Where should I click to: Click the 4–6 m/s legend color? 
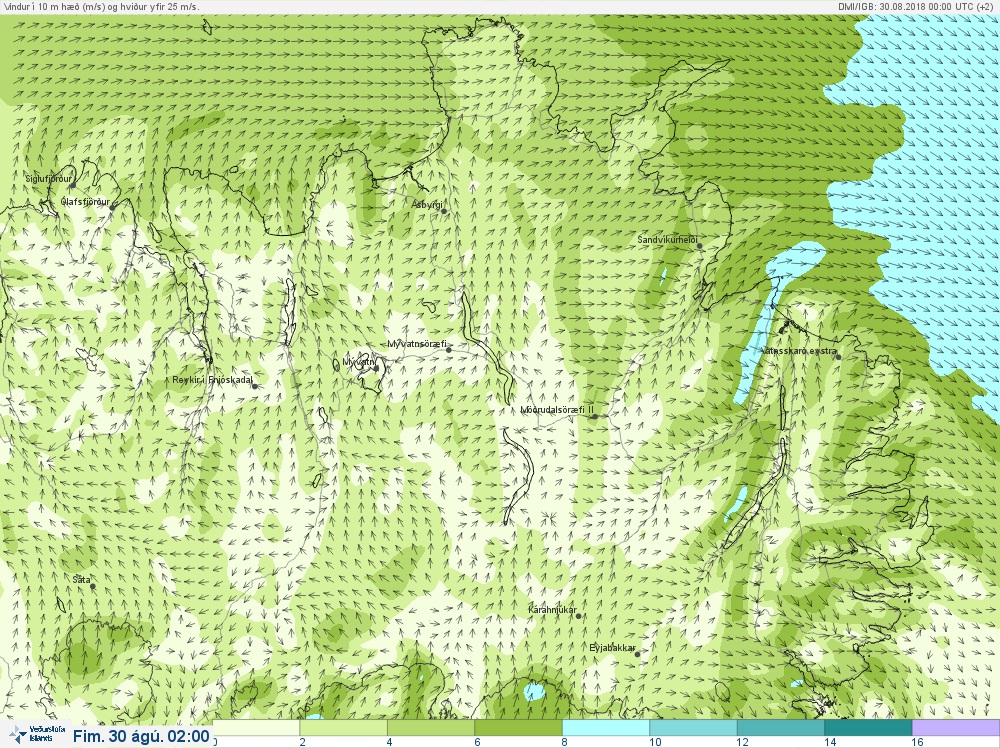click(431, 728)
